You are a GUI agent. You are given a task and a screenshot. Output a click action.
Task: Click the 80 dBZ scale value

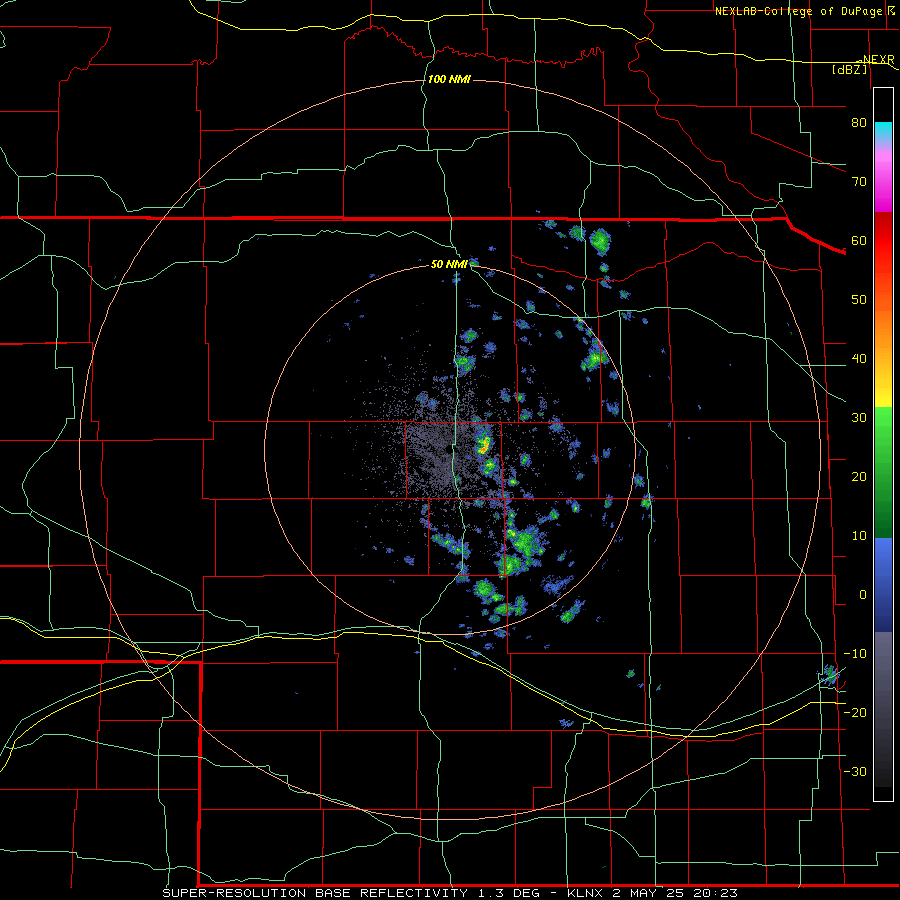point(859,122)
